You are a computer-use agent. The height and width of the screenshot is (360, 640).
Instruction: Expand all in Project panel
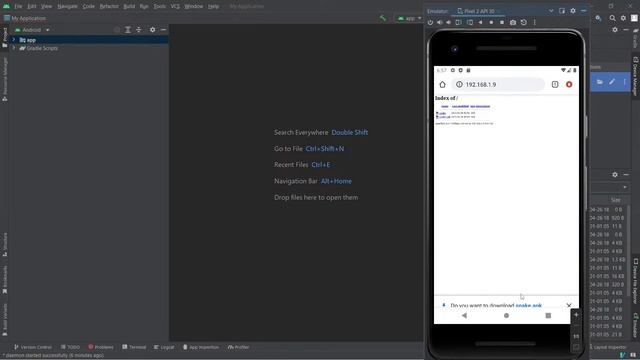click(x=128, y=30)
